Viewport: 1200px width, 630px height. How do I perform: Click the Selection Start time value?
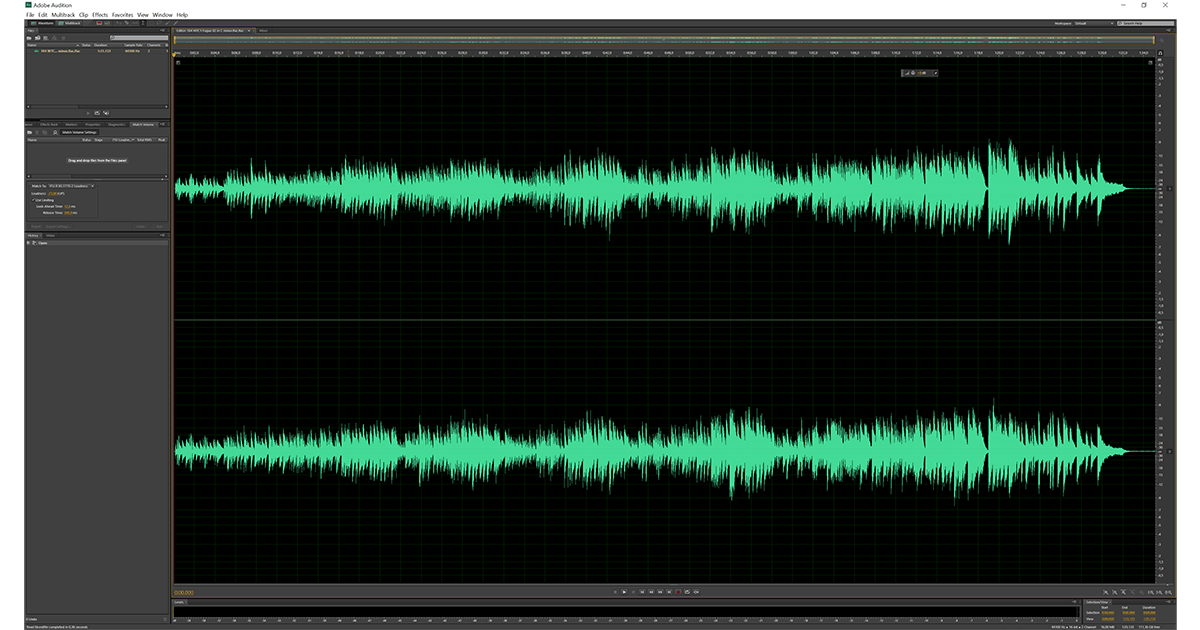(1108, 613)
